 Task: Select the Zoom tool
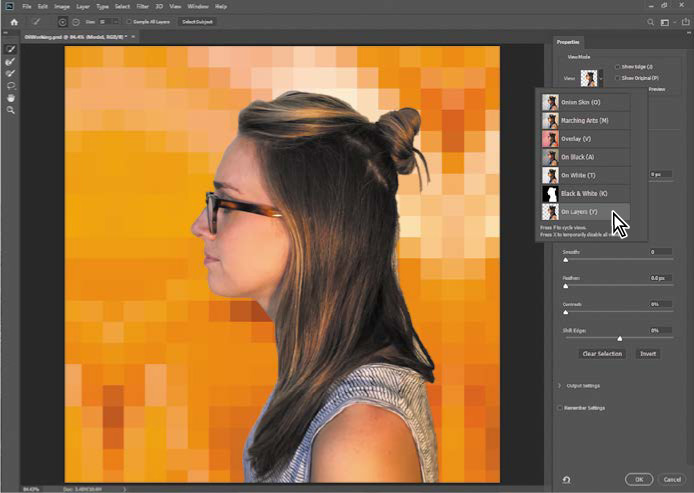tap(11, 109)
